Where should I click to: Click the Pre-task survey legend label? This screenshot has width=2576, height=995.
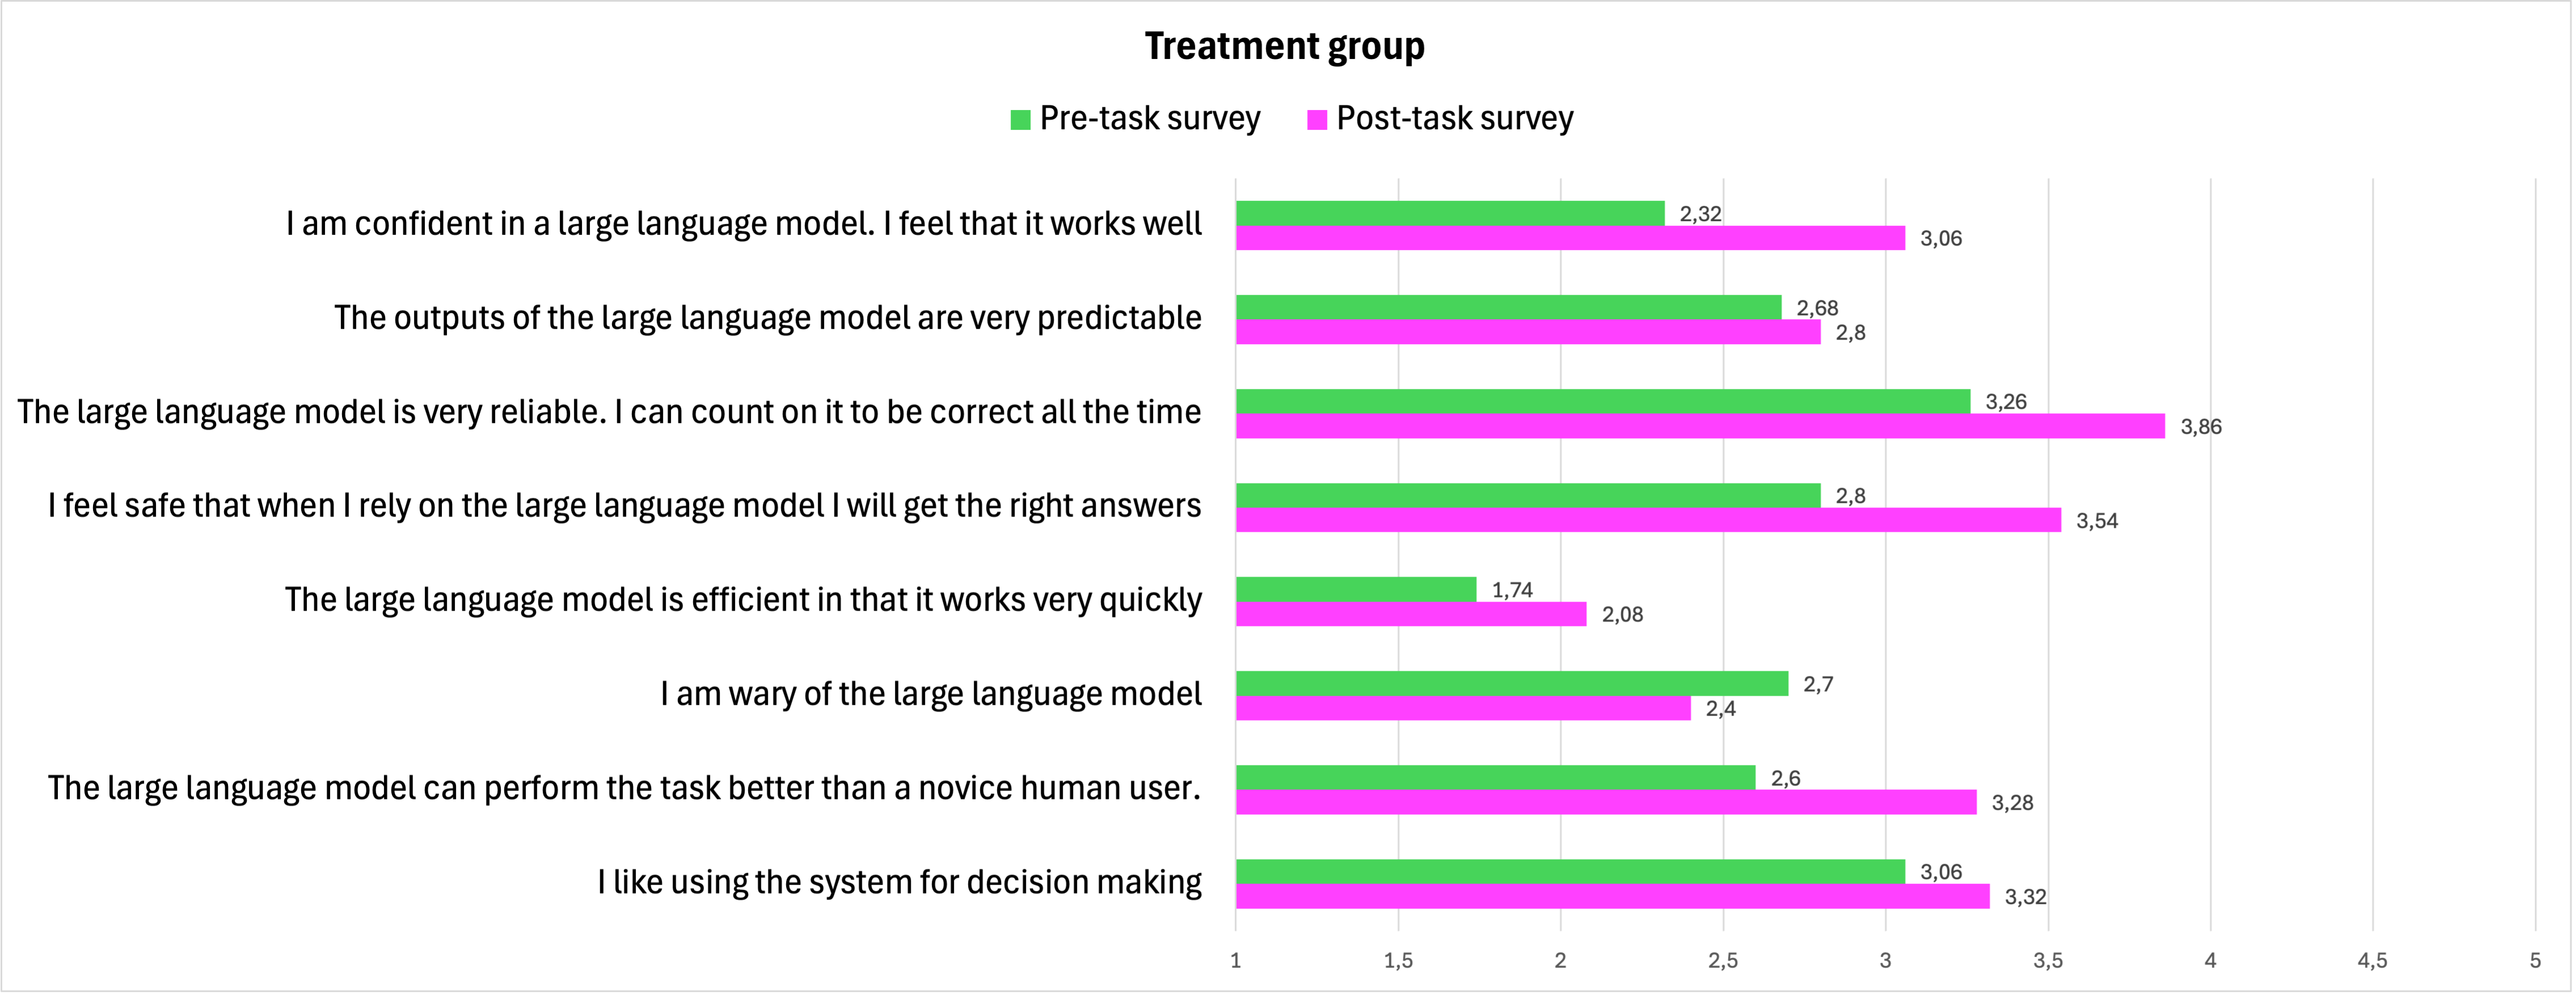point(1150,118)
